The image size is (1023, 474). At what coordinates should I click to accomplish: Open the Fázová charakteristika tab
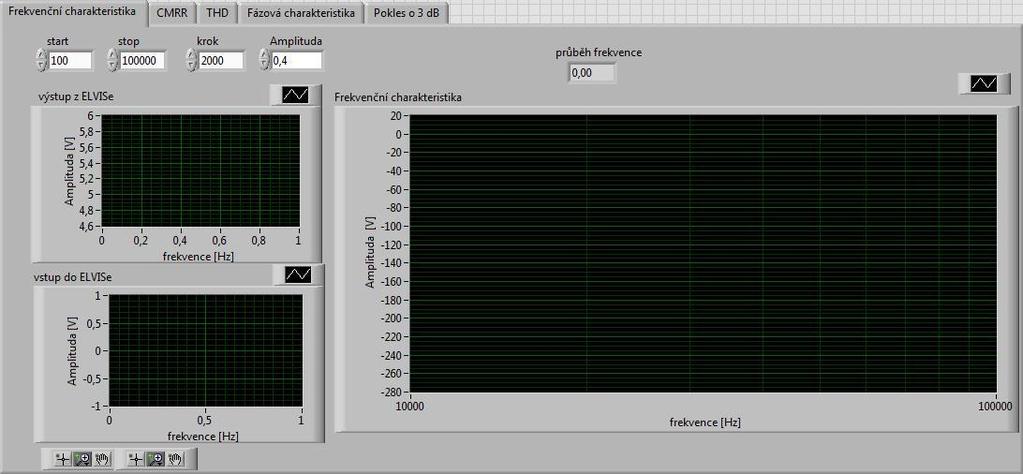[x=301, y=13]
